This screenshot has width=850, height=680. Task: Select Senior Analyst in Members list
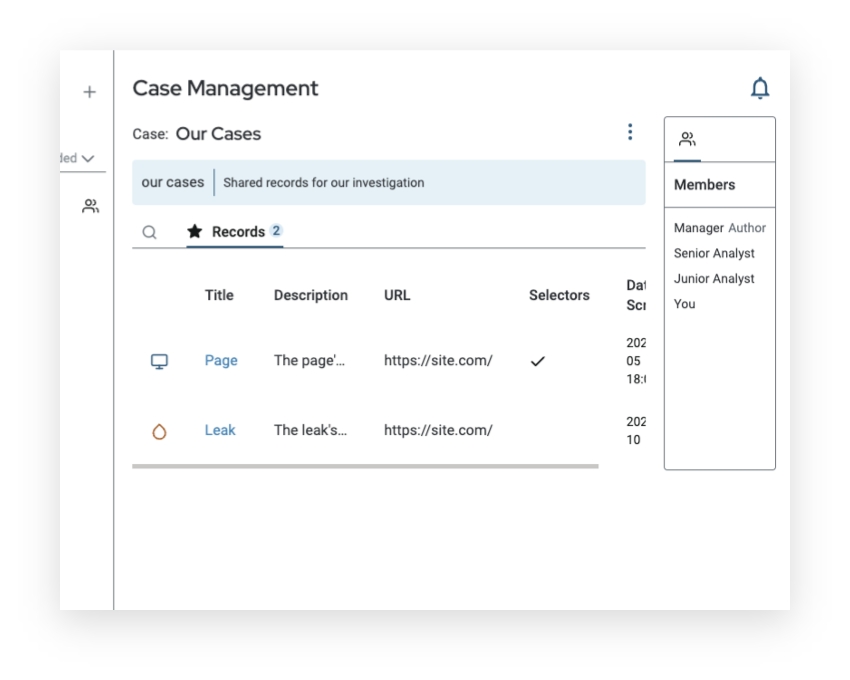(714, 254)
